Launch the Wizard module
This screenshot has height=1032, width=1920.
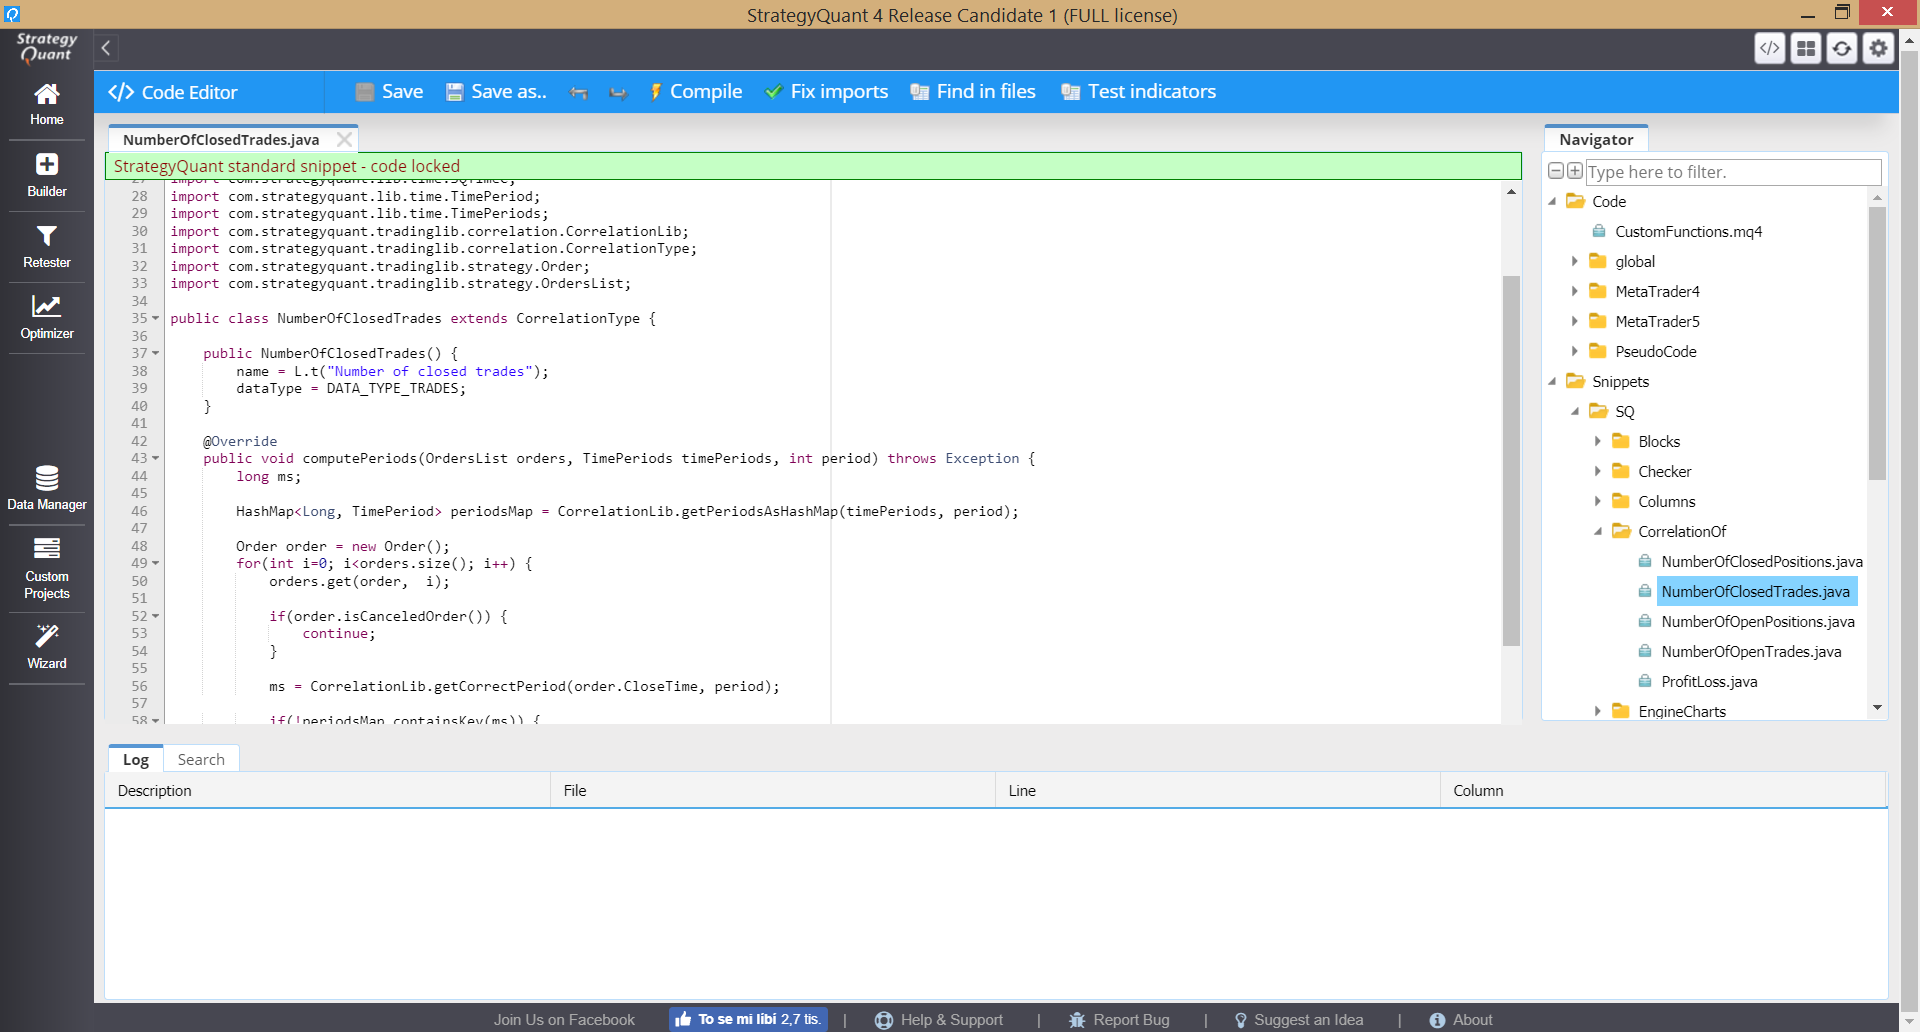tap(47, 647)
